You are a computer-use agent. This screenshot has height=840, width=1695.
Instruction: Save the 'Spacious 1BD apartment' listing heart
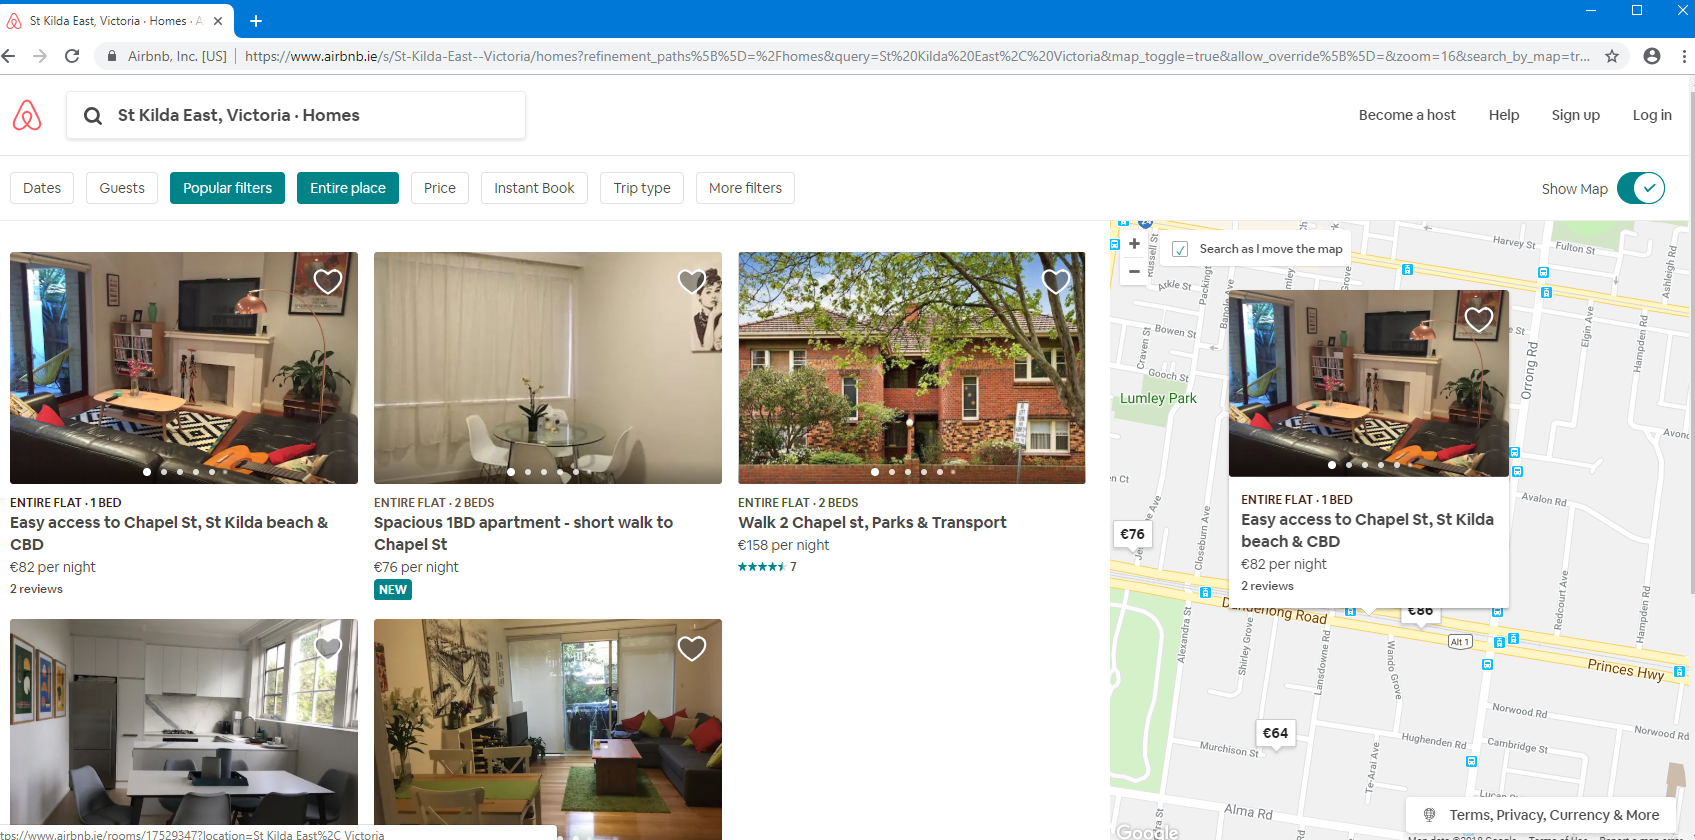692,281
